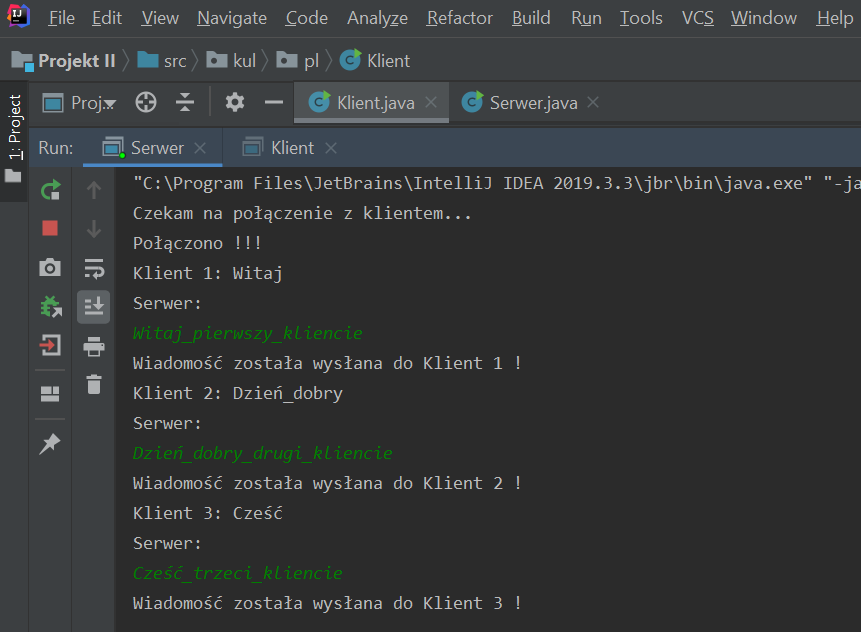Open the Refactor menu
This screenshot has height=632, width=861.
[460, 18]
